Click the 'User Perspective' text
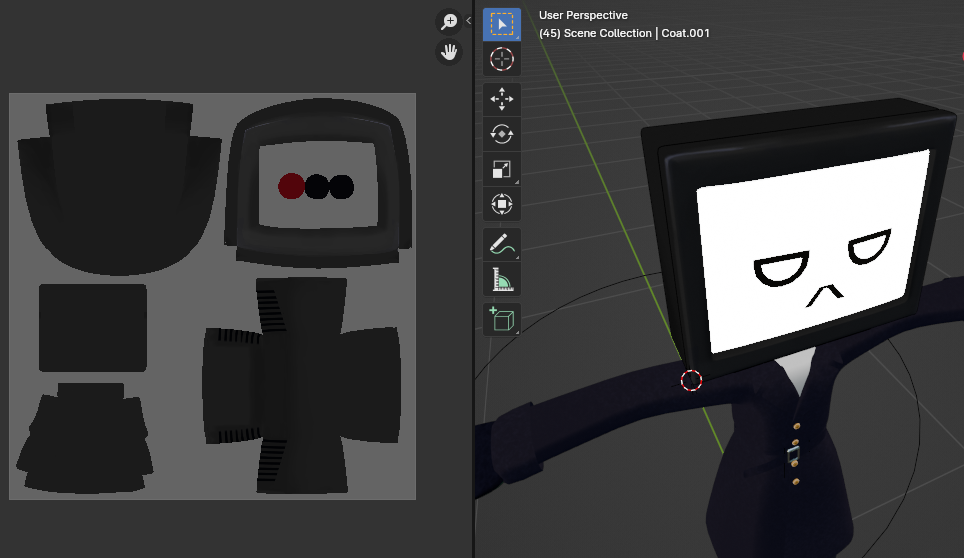The width and height of the screenshot is (964, 558). tap(583, 15)
